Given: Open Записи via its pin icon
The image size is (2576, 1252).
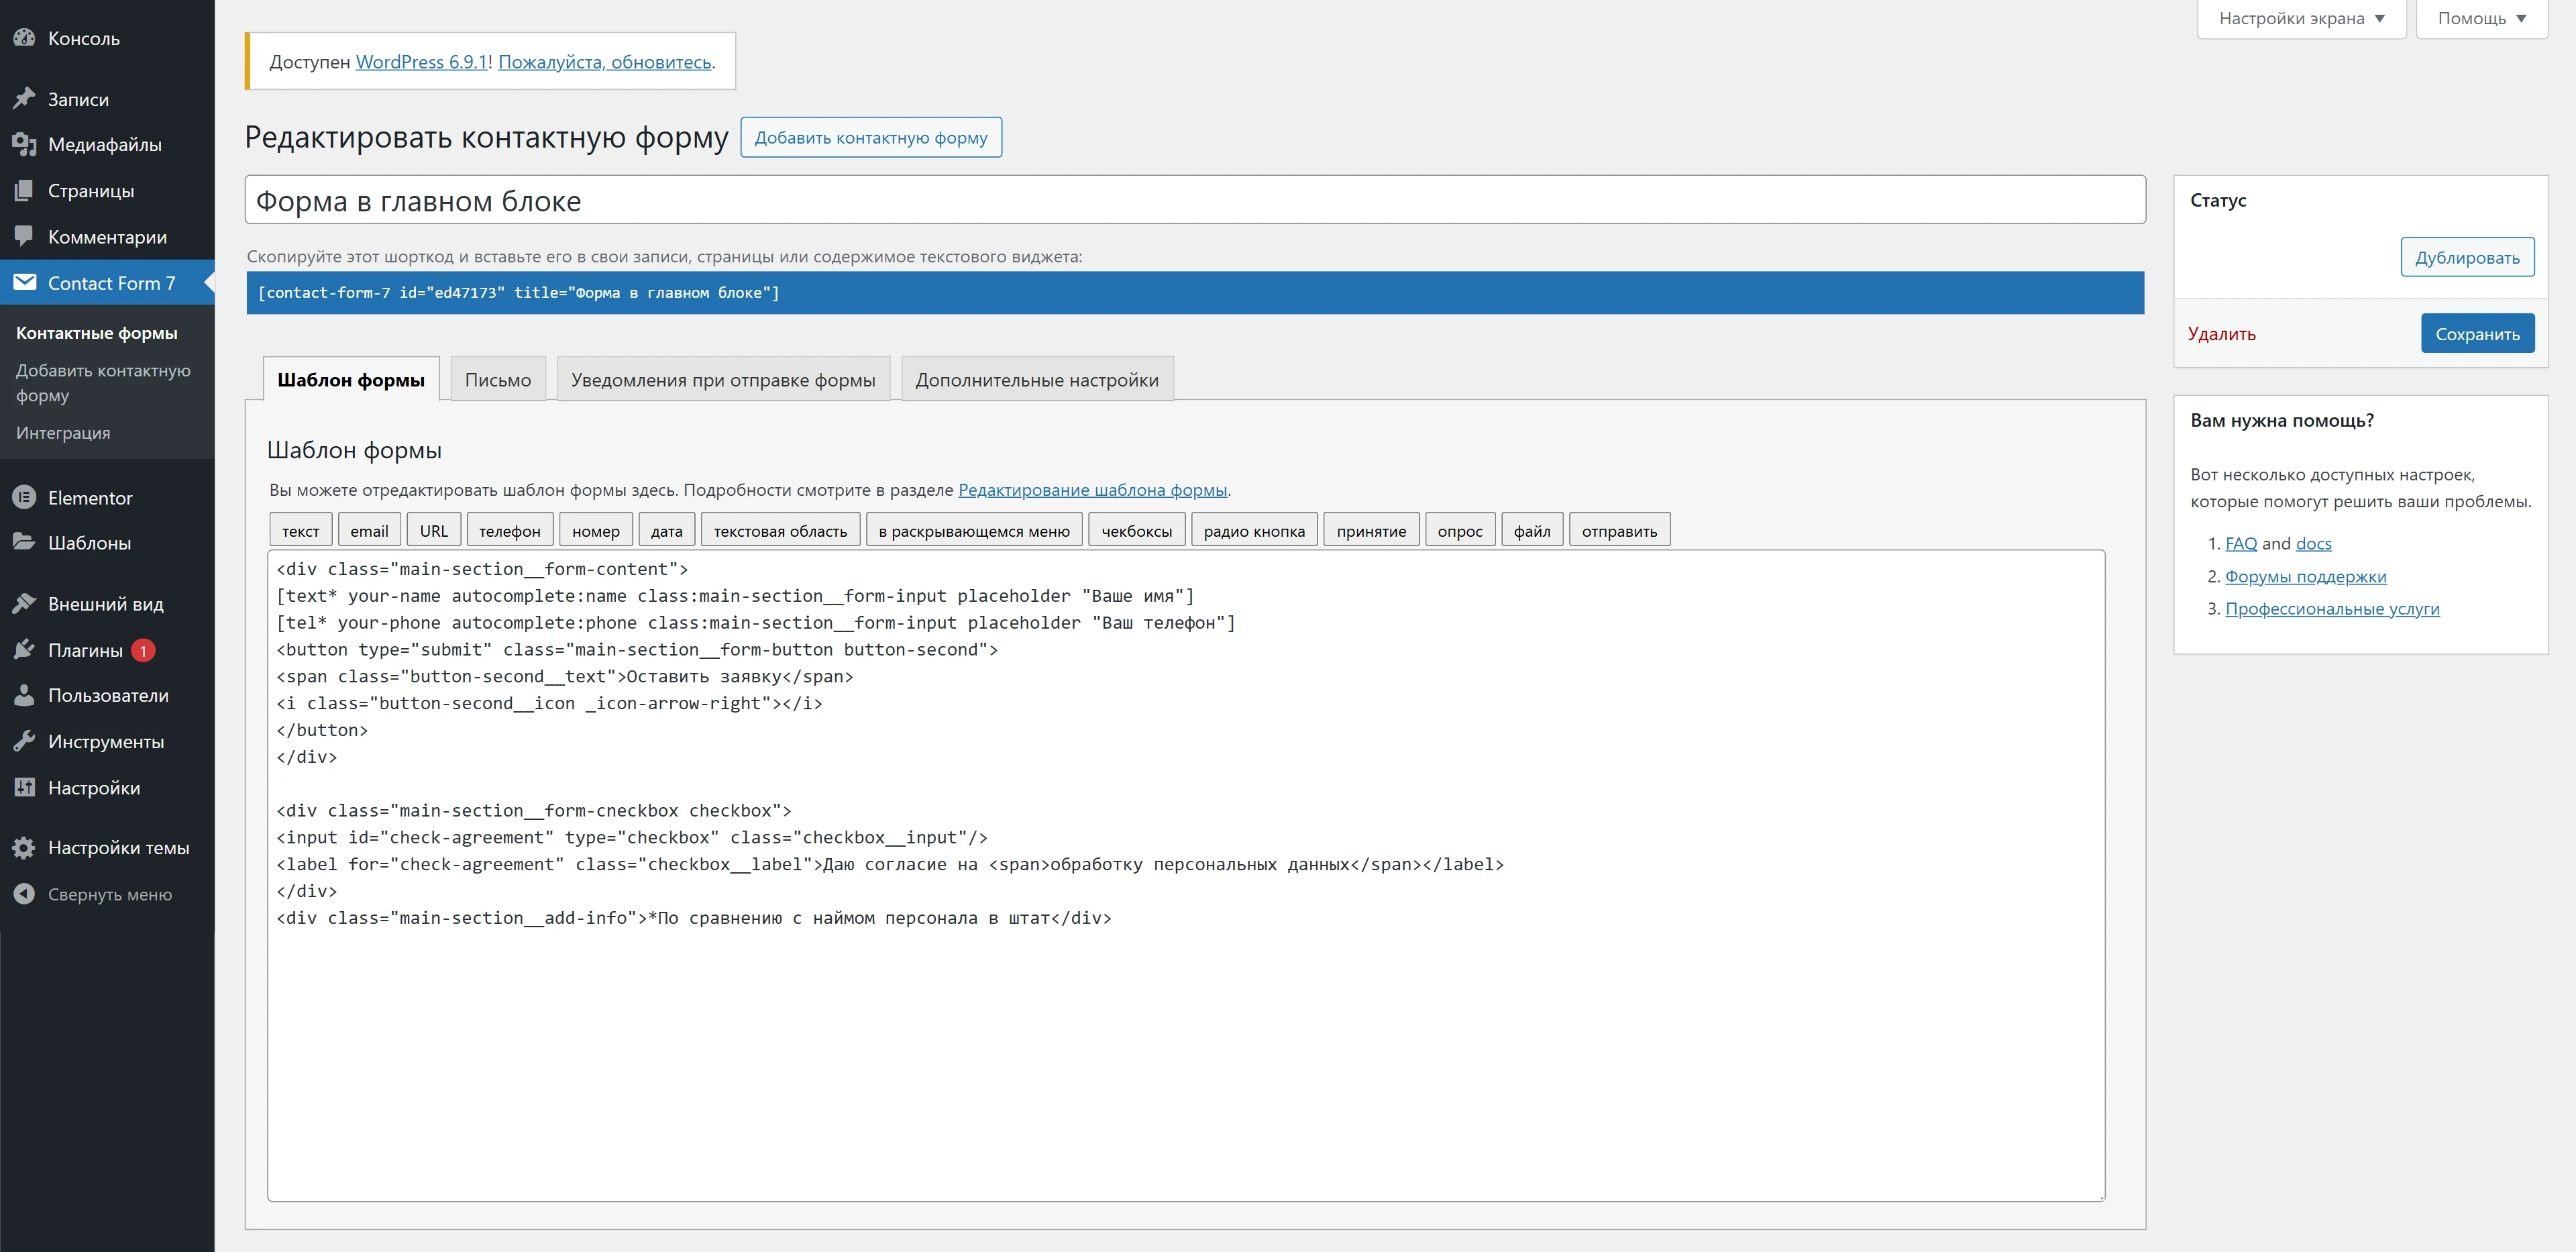Looking at the screenshot, I should [24, 99].
